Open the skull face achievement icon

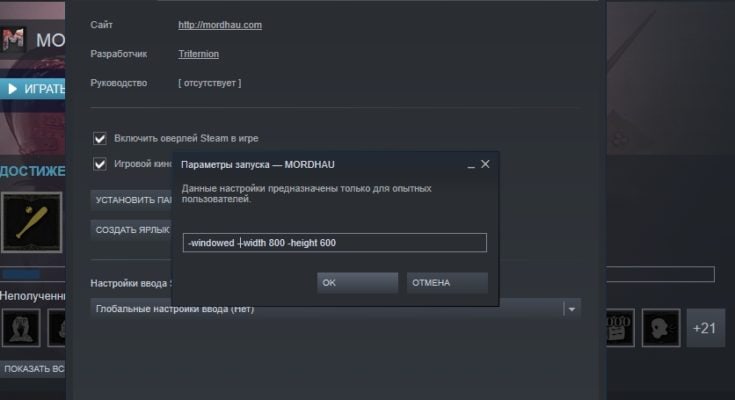pos(660,328)
